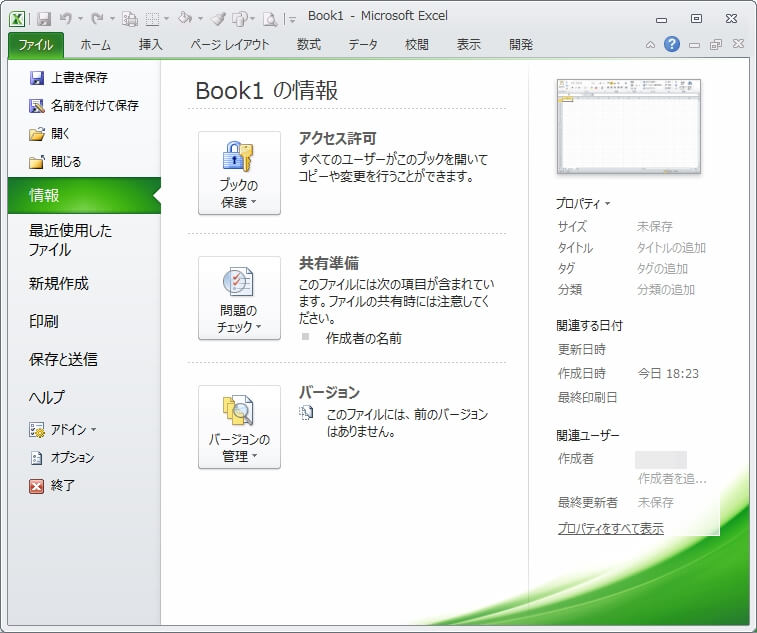Click the format painter brush icon

pyautogui.click(x=219, y=19)
